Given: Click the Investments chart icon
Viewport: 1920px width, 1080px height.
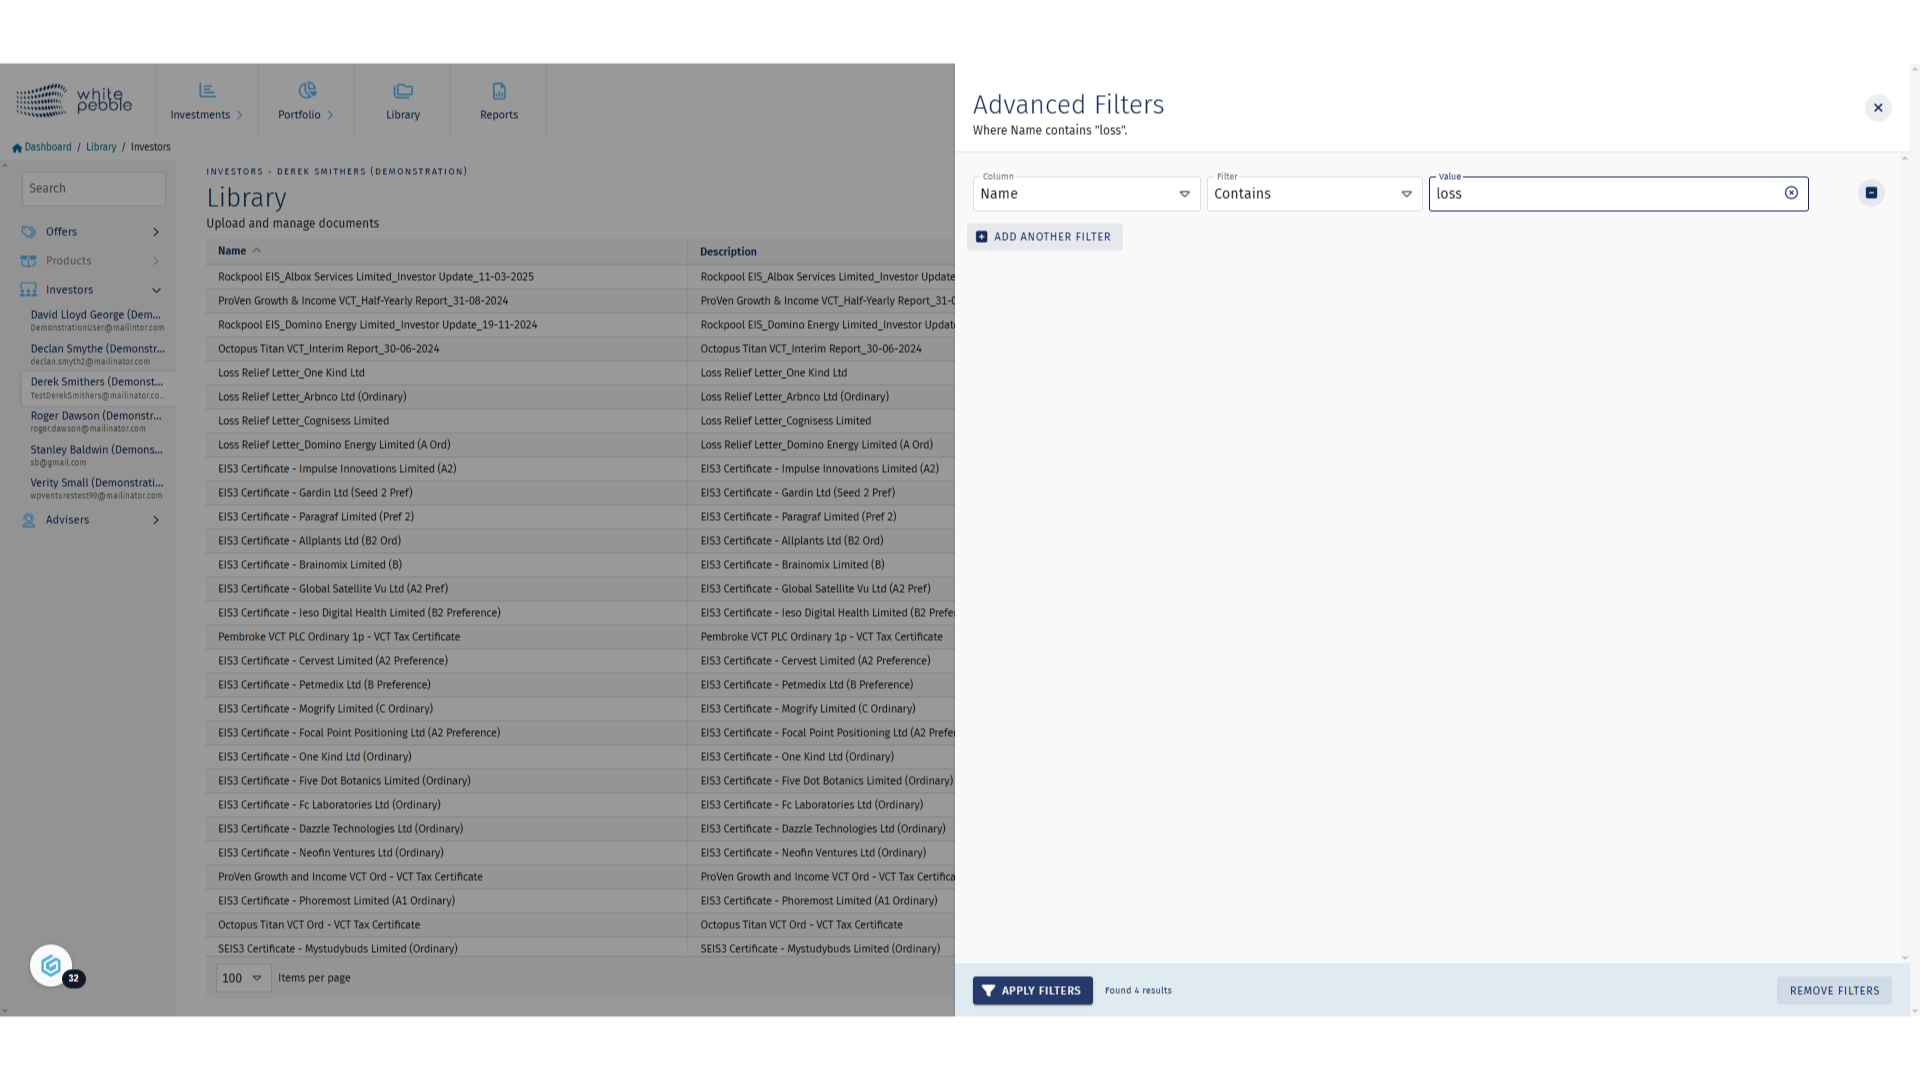Looking at the screenshot, I should [207, 91].
